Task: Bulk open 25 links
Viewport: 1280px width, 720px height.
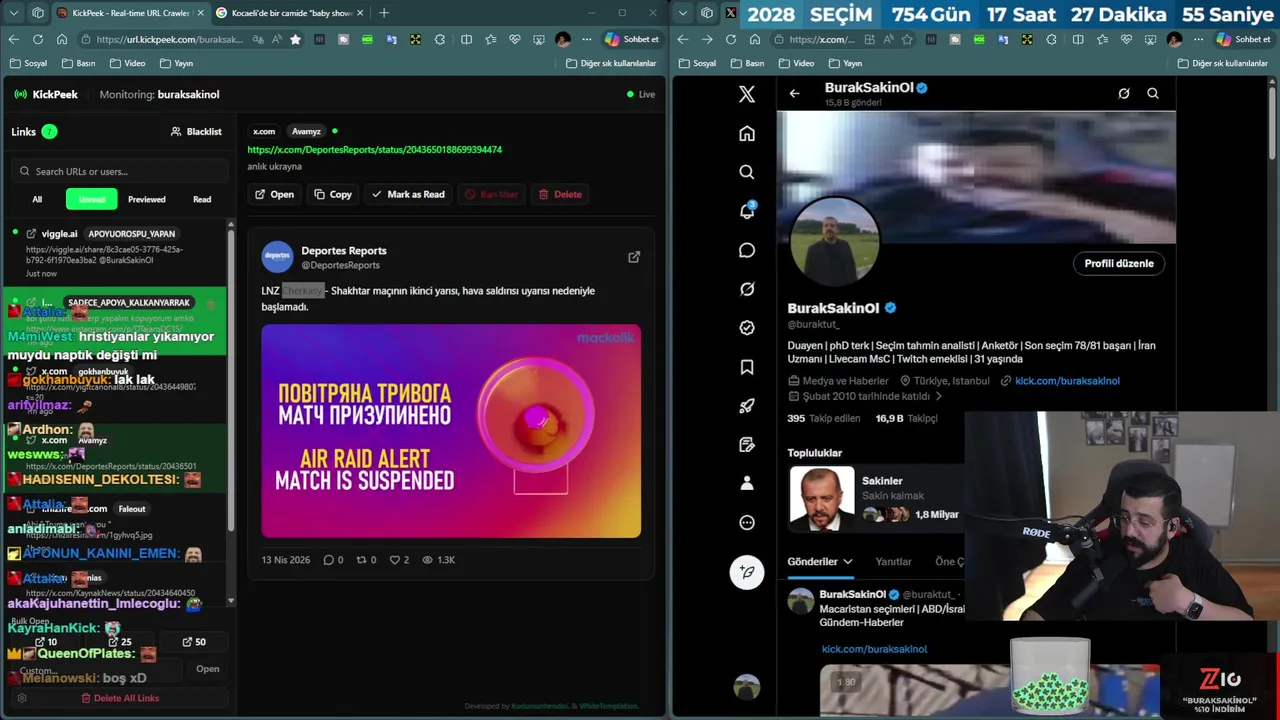Action: (x=119, y=642)
